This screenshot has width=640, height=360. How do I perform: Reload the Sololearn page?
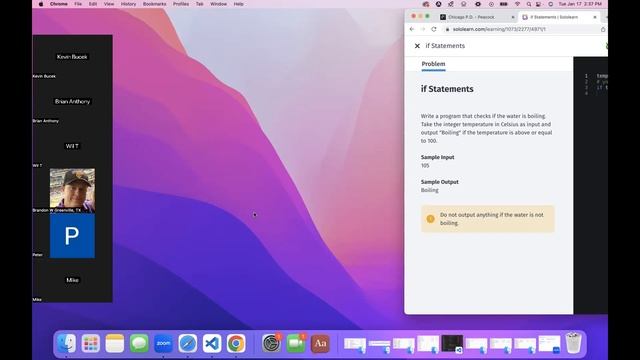click(x=433, y=29)
